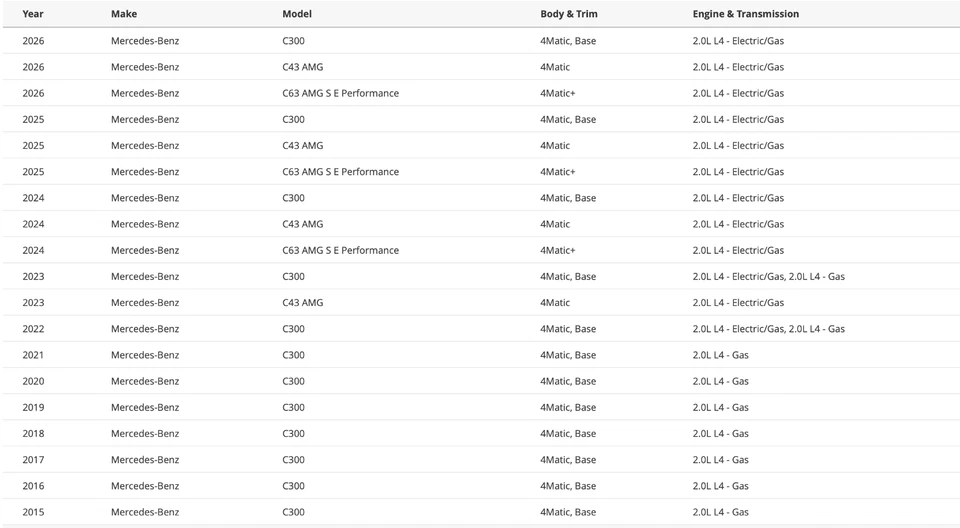960x528 pixels.
Task: Select the 2022 row's Electric/Gas, Gas engine cell
Action: (768, 329)
